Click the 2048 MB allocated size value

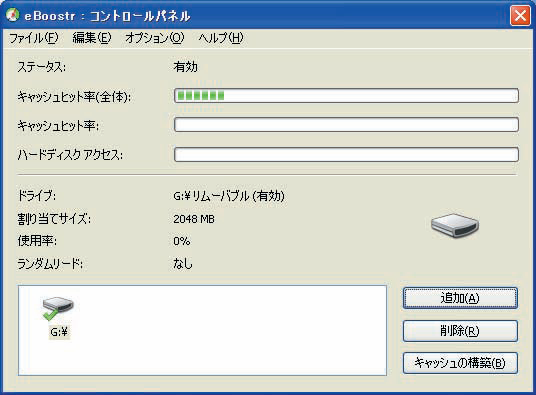tap(194, 219)
